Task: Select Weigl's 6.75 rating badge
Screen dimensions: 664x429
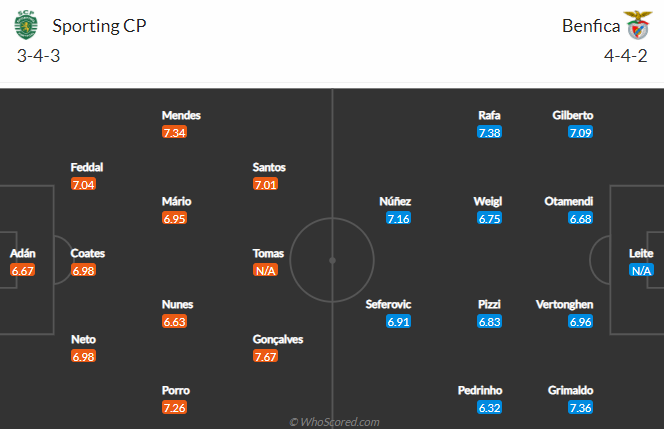Action: 489,219
